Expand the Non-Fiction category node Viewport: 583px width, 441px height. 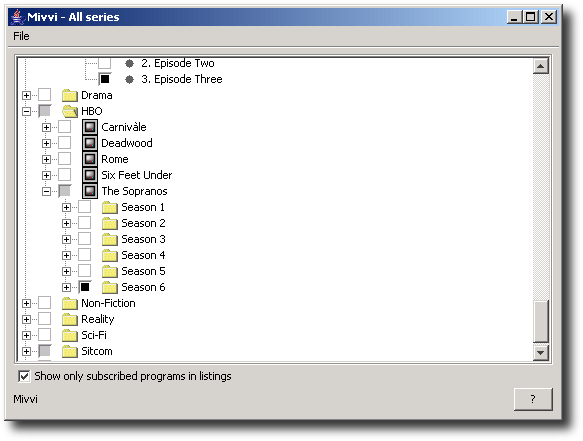pyautogui.click(x=26, y=303)
